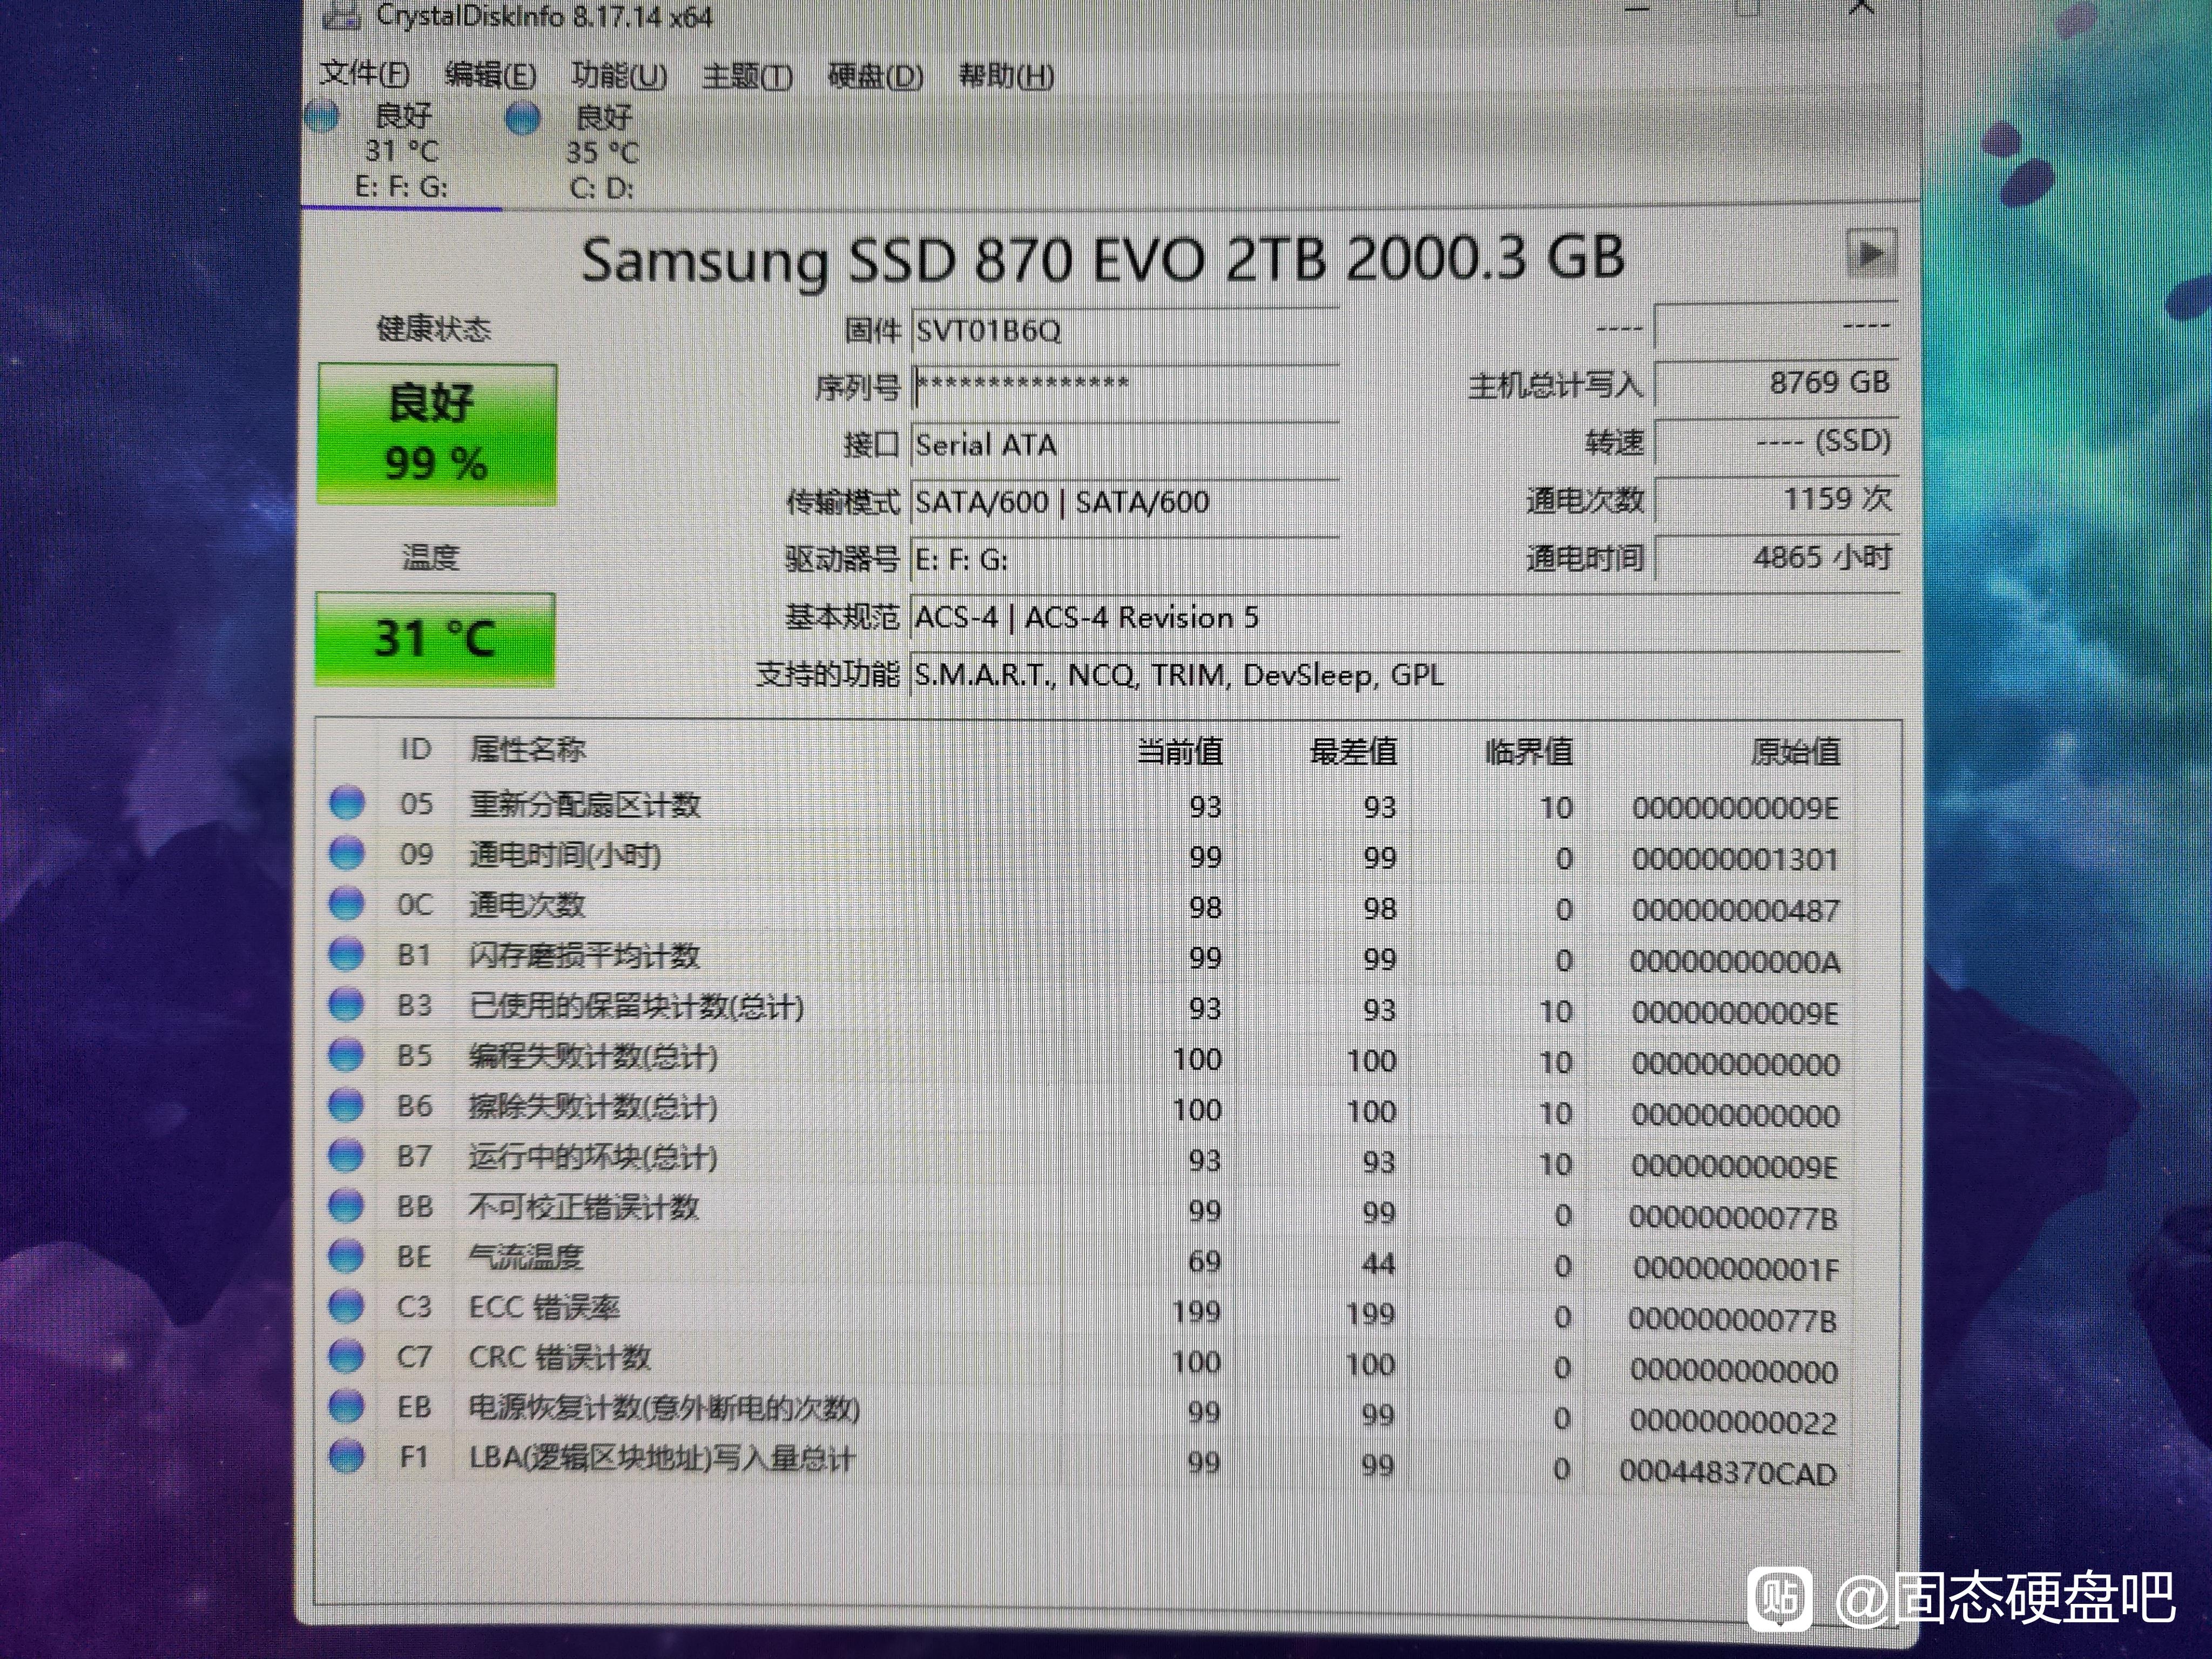2212x1659 pixels.
Task: Select the 运行中的坏块(总计) row
Action: [1085, 1161]
